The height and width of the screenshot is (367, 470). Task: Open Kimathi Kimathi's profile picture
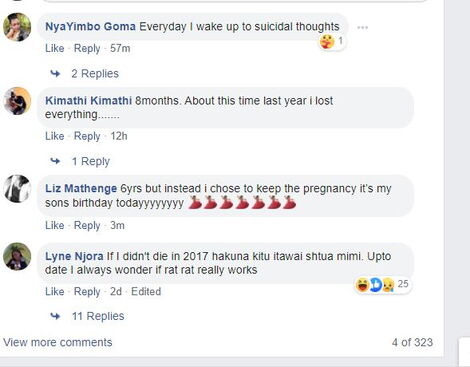click(17, 101)
